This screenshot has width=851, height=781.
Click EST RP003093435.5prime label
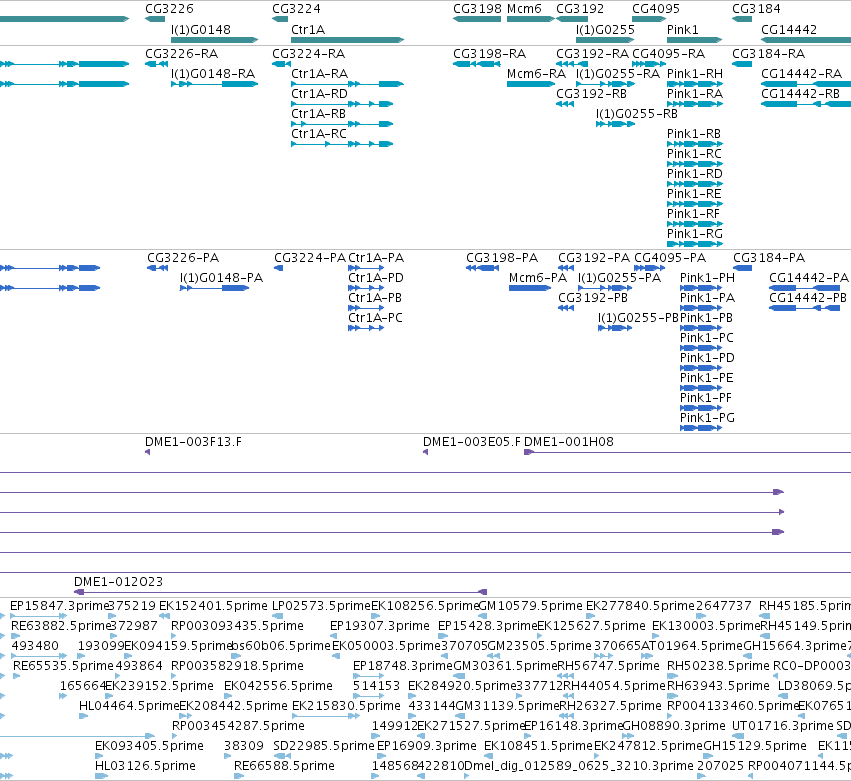(x=237, y=625)
